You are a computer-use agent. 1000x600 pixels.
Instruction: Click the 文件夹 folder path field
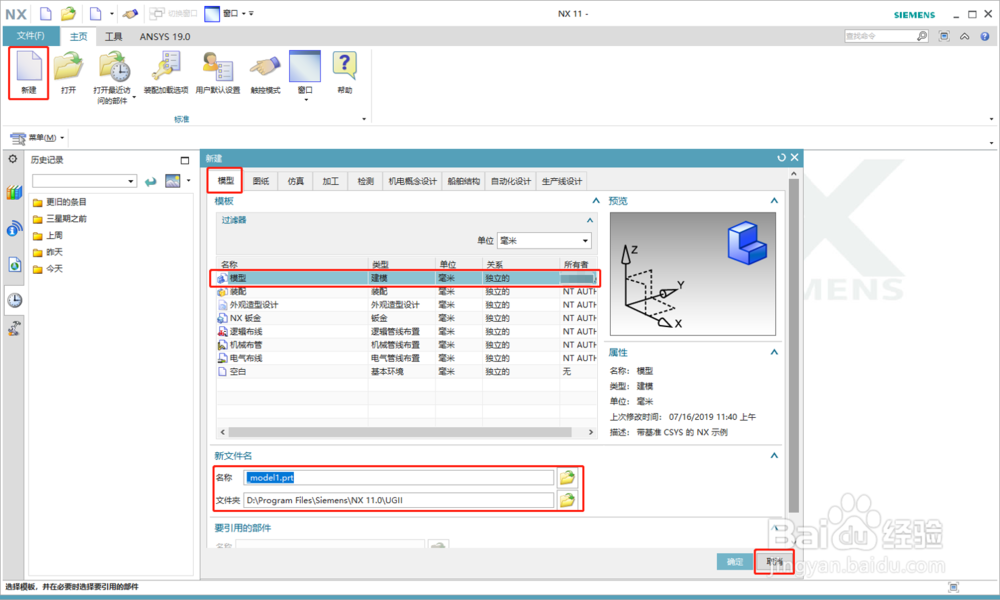pos(399,501)
